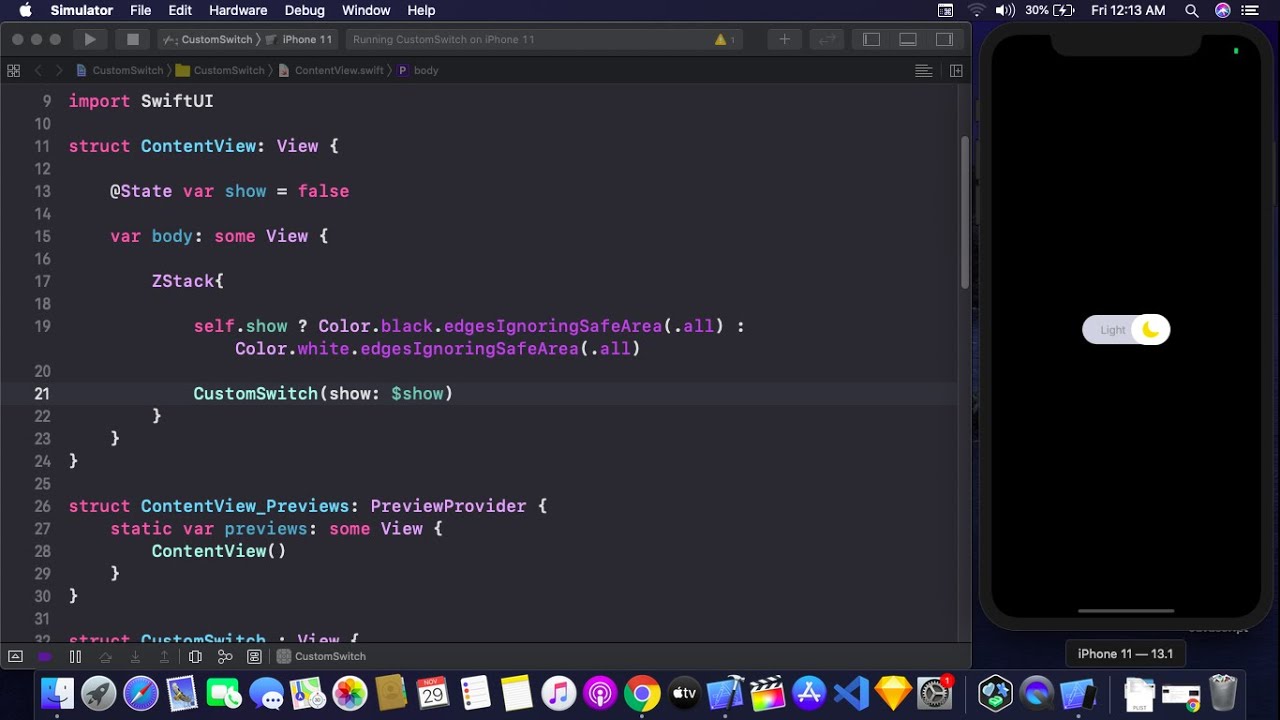Open ContentView.swift breadcrumb in jump bar
Viewport: 1280px width, 720px height.
coord(331,70)
